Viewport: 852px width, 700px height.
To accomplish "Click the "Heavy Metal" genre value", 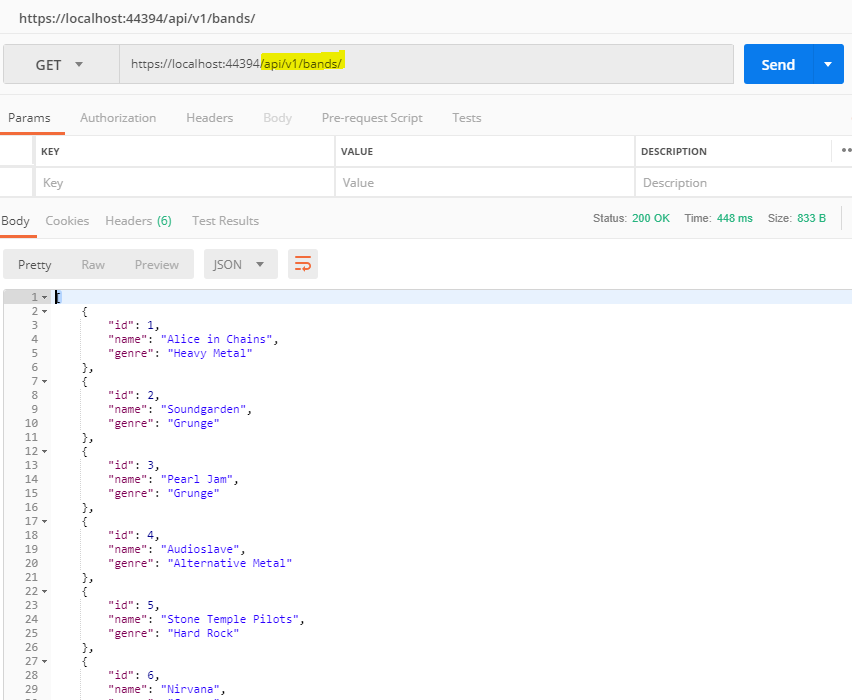I will coord(210,353).
